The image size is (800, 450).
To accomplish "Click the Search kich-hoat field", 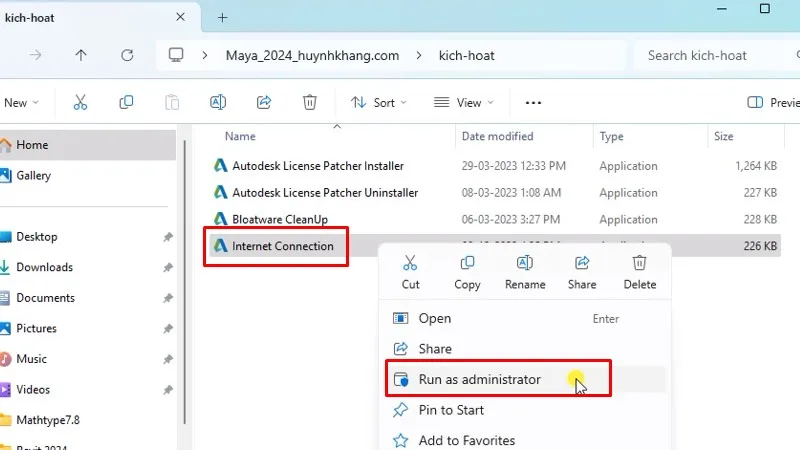I will (717, 55).
